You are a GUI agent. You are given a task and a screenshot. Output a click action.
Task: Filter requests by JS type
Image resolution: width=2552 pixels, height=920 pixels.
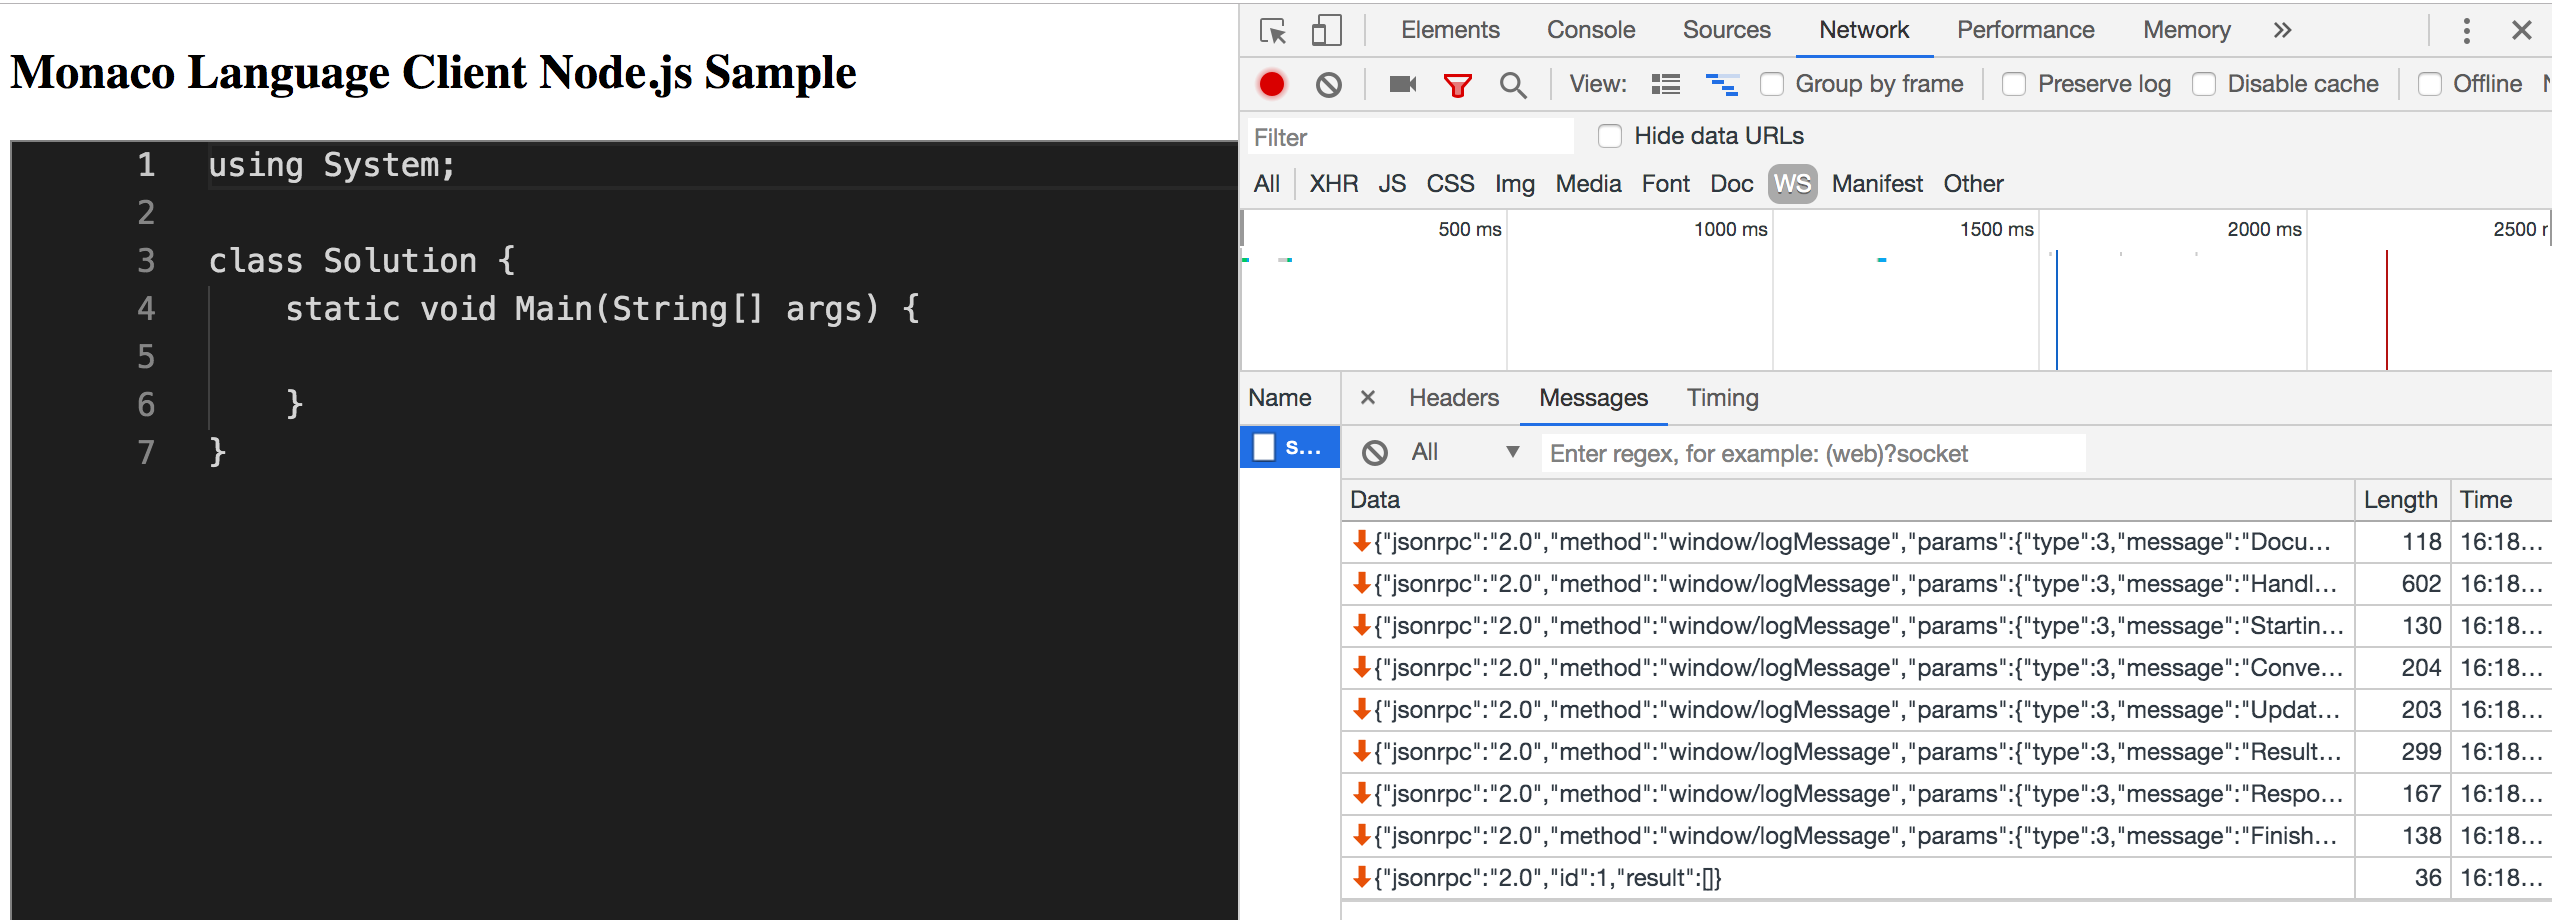(1392, 184)
